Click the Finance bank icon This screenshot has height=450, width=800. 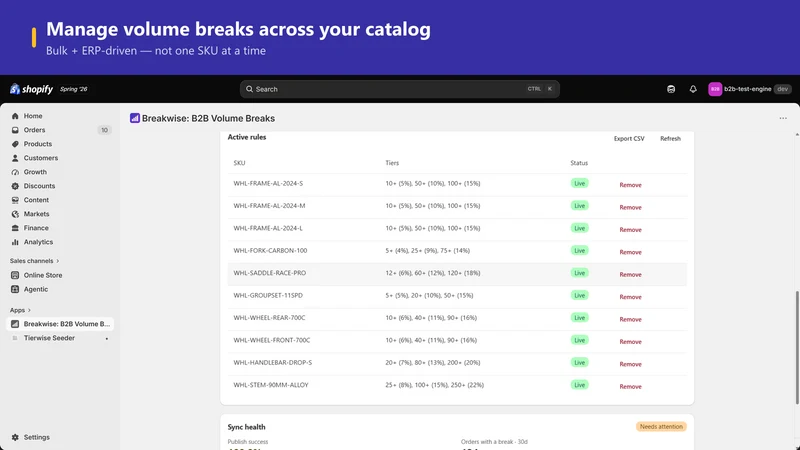coord(15,228)
